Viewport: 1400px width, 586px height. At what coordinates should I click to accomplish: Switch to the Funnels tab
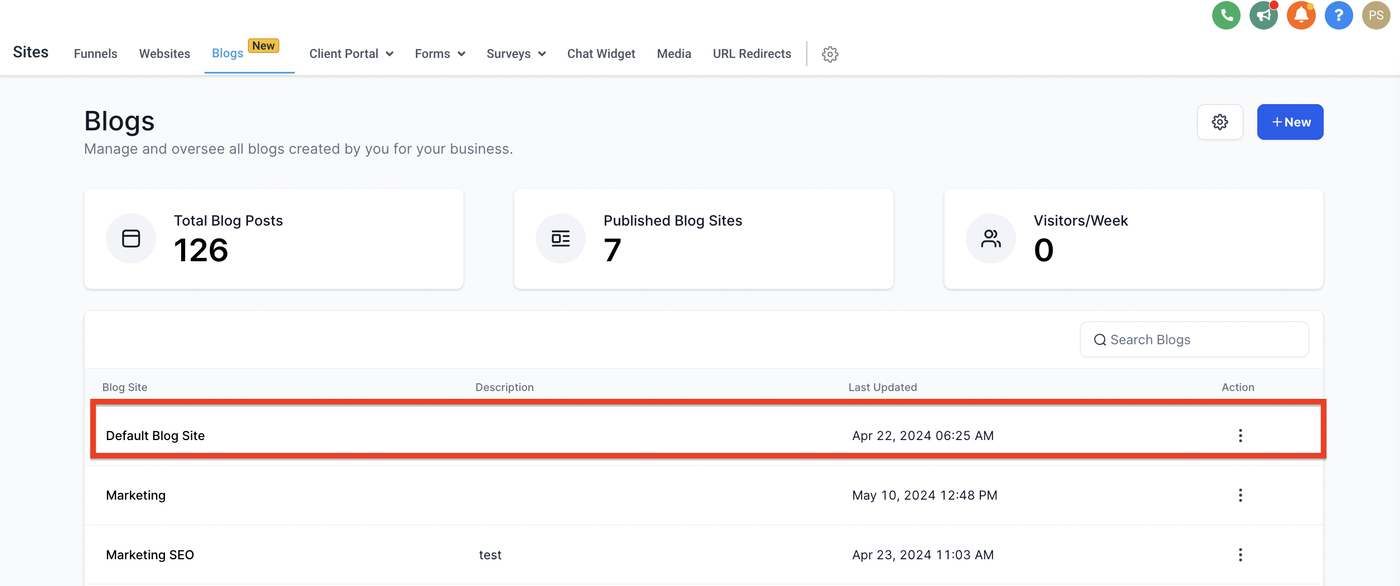(x=95, y=54)
